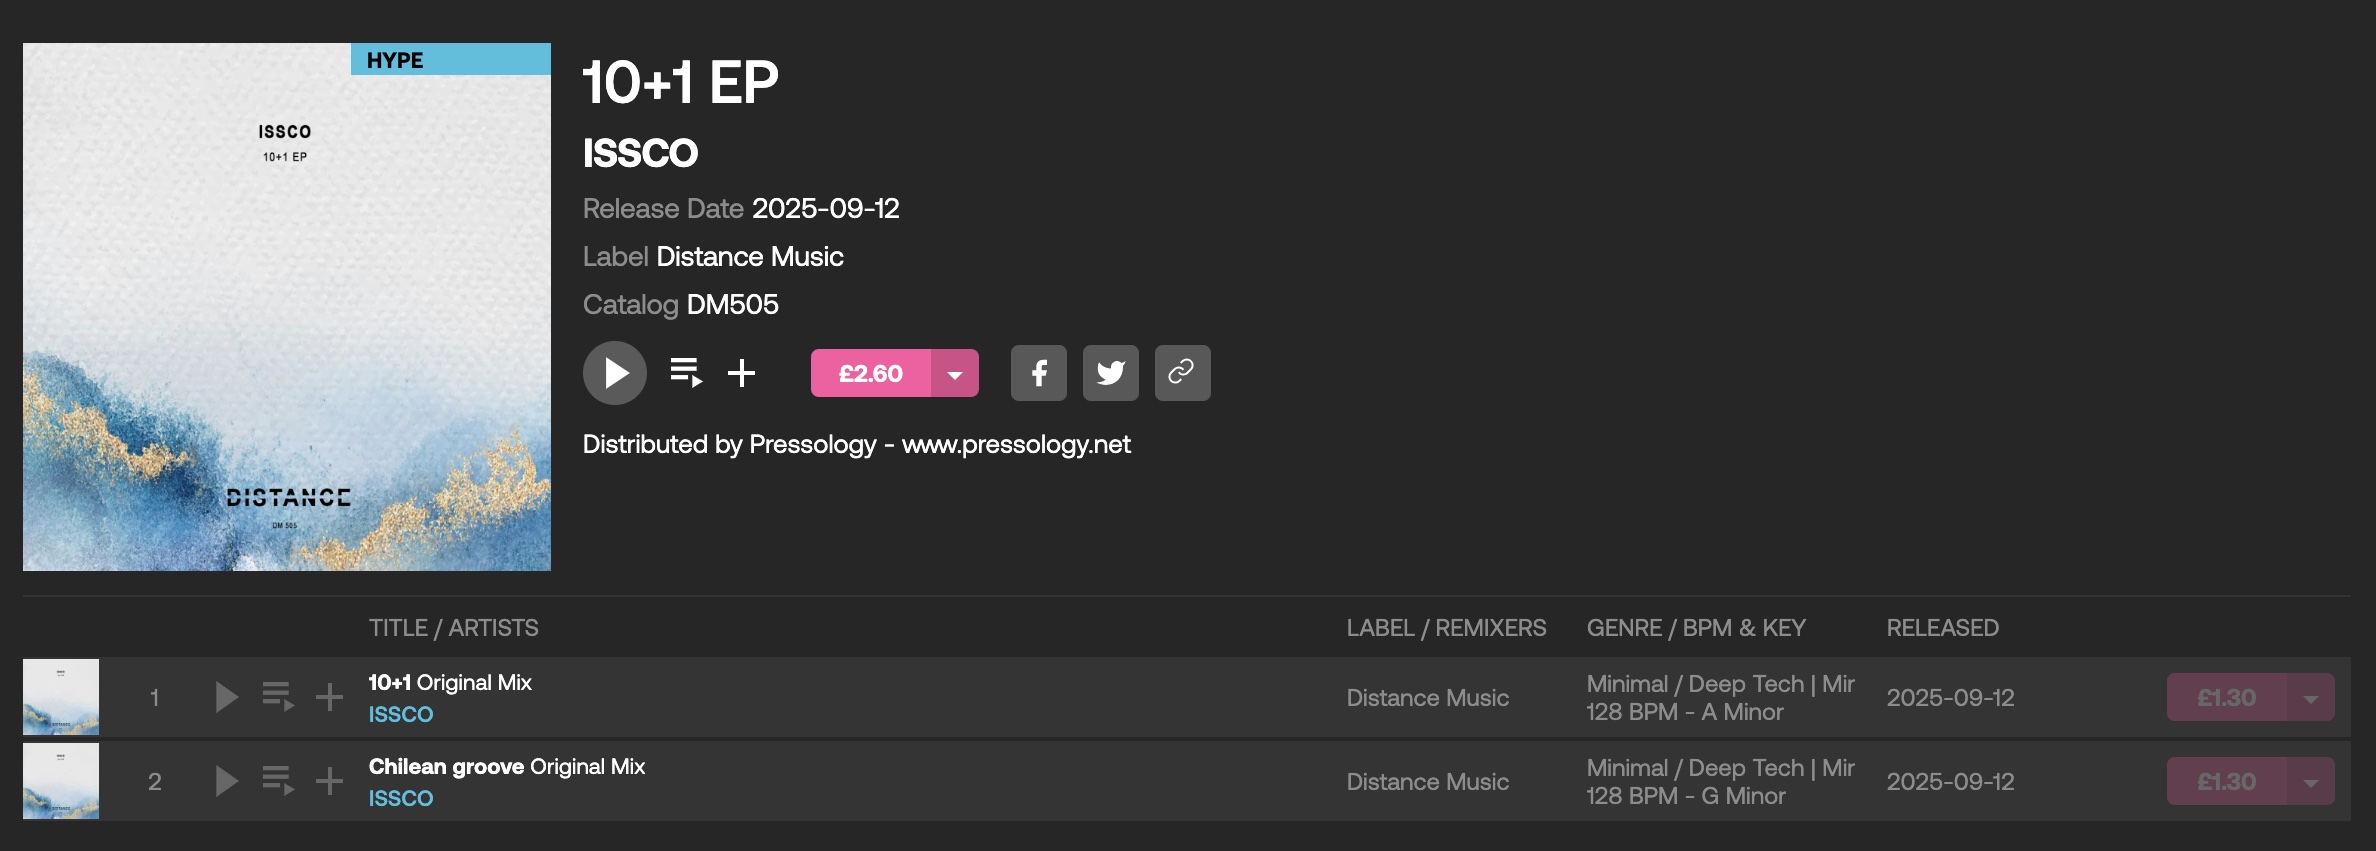Add the release to a playlist
The height and width of the screenshot is (851, 2376).
tap(741, 373)
